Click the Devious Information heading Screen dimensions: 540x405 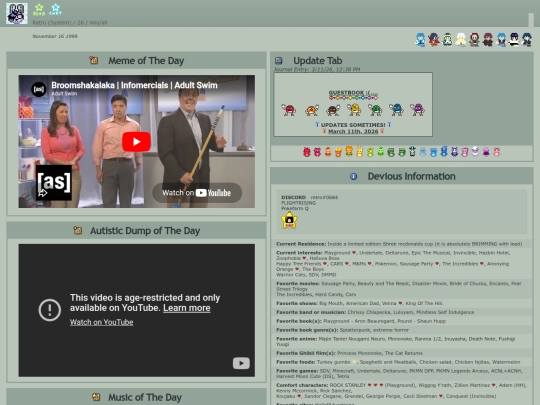click(412, 176)
